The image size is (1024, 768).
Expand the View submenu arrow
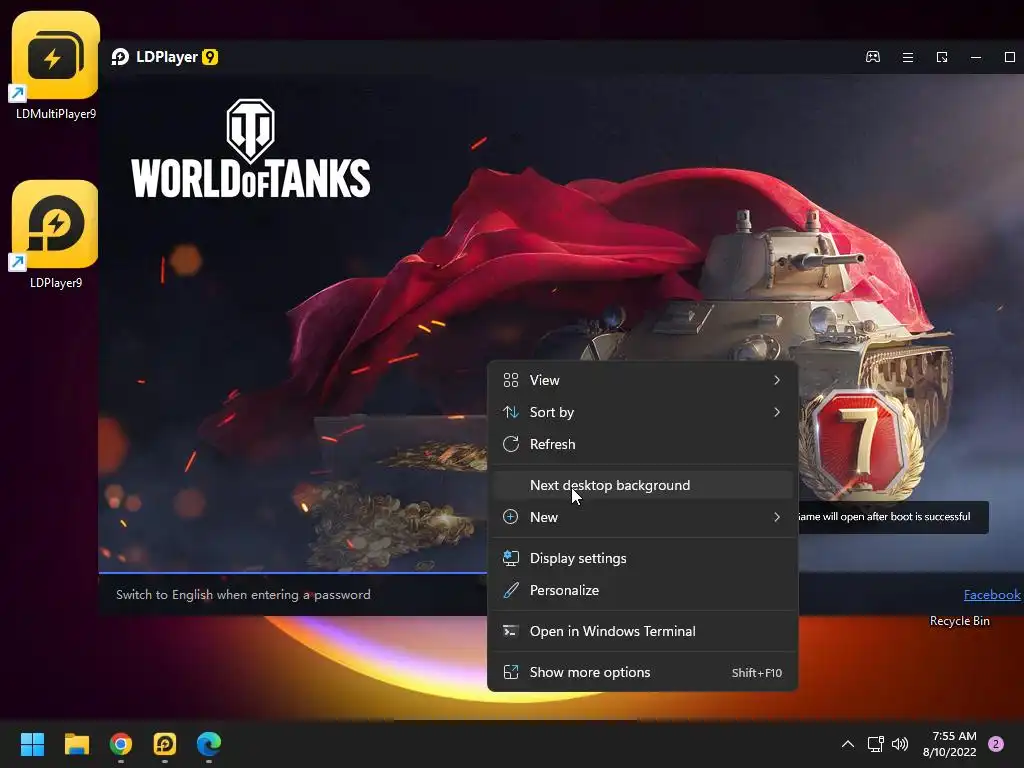click(x=776, y=380)
